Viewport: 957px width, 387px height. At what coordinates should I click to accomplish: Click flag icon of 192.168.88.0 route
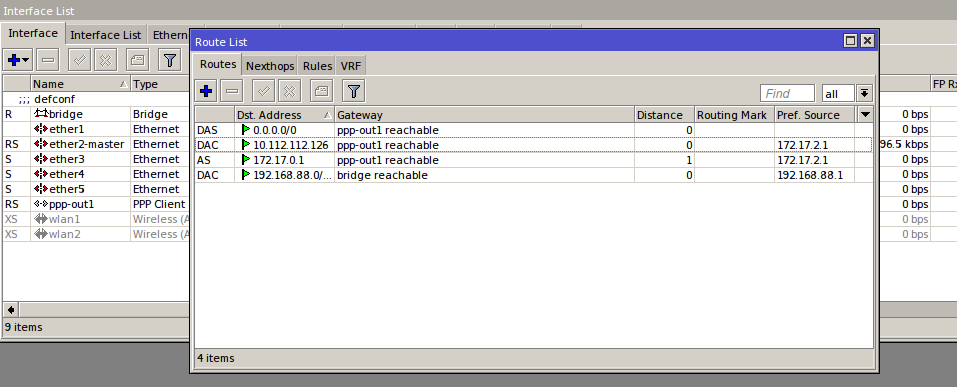click(x=246, y=175)
